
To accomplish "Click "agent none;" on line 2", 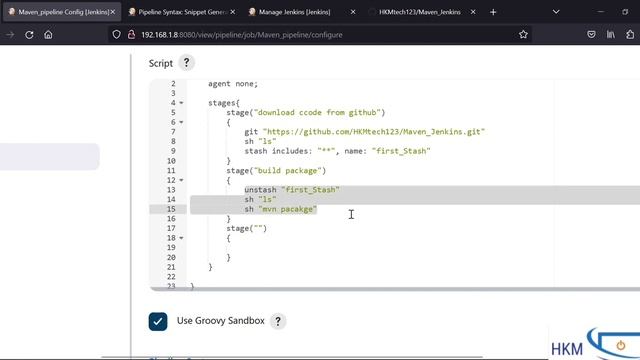I will tap(233, 84).
